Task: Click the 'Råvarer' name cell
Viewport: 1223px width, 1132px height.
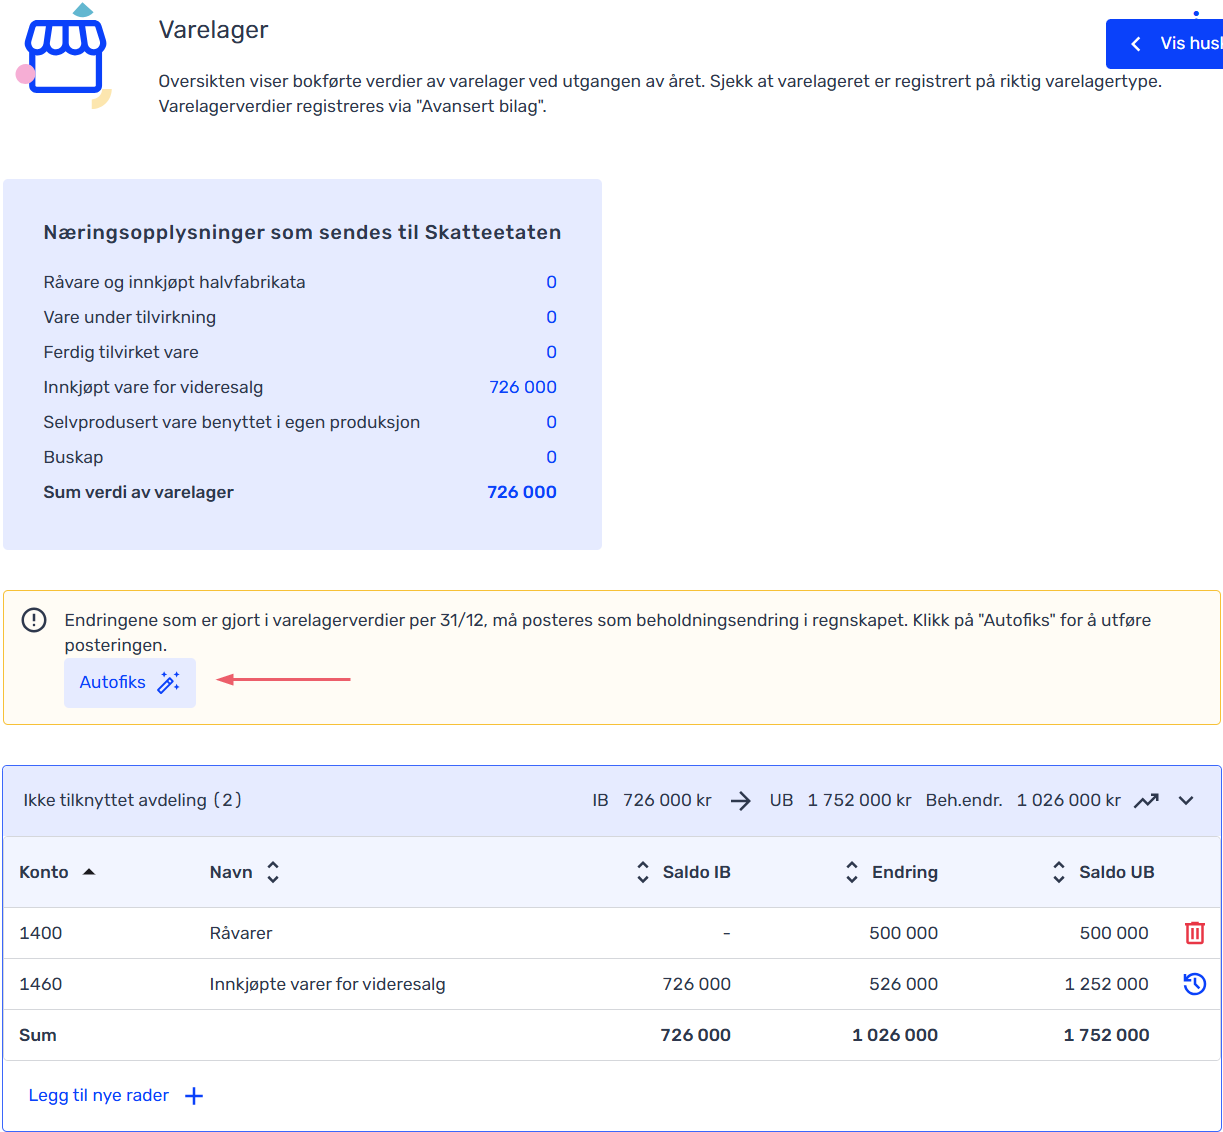Action: (x=241, y=933)
